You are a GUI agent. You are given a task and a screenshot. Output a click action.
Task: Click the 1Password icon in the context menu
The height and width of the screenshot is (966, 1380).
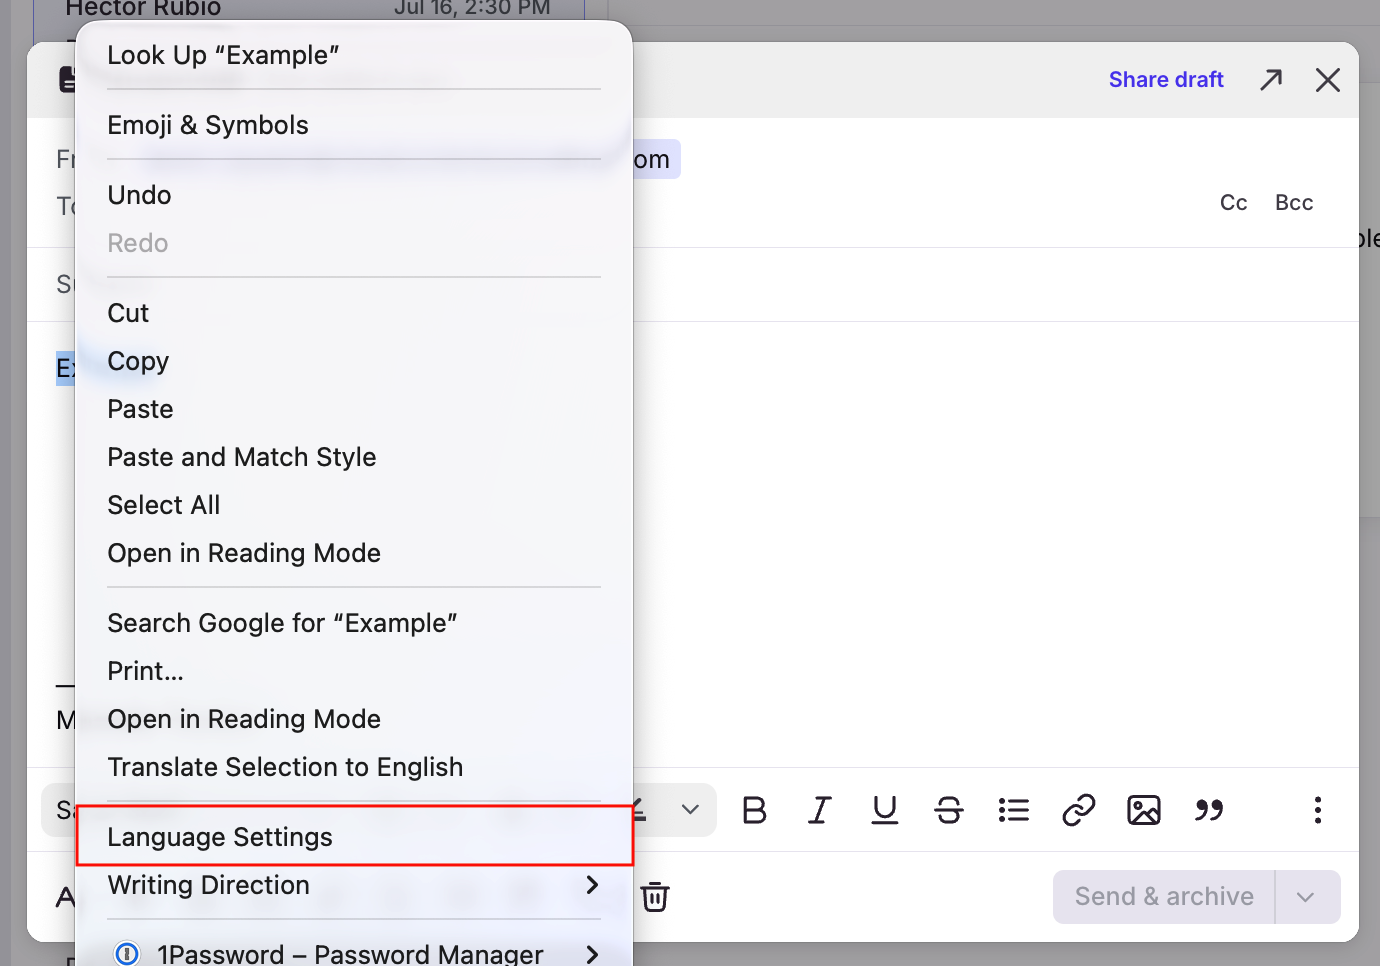(x=127, y=954)
